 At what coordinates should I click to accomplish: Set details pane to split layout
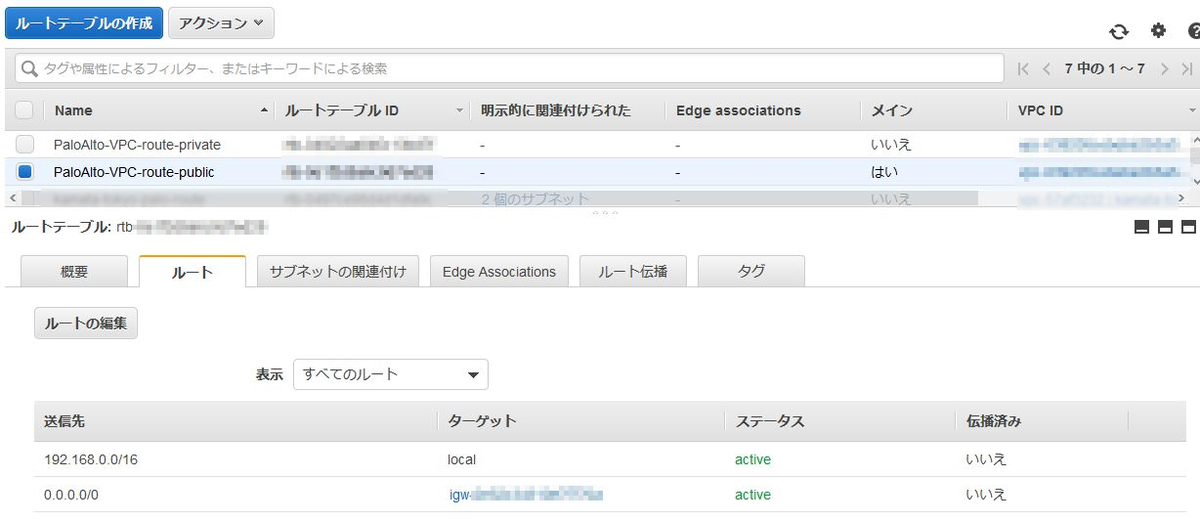click(1165, 228)
